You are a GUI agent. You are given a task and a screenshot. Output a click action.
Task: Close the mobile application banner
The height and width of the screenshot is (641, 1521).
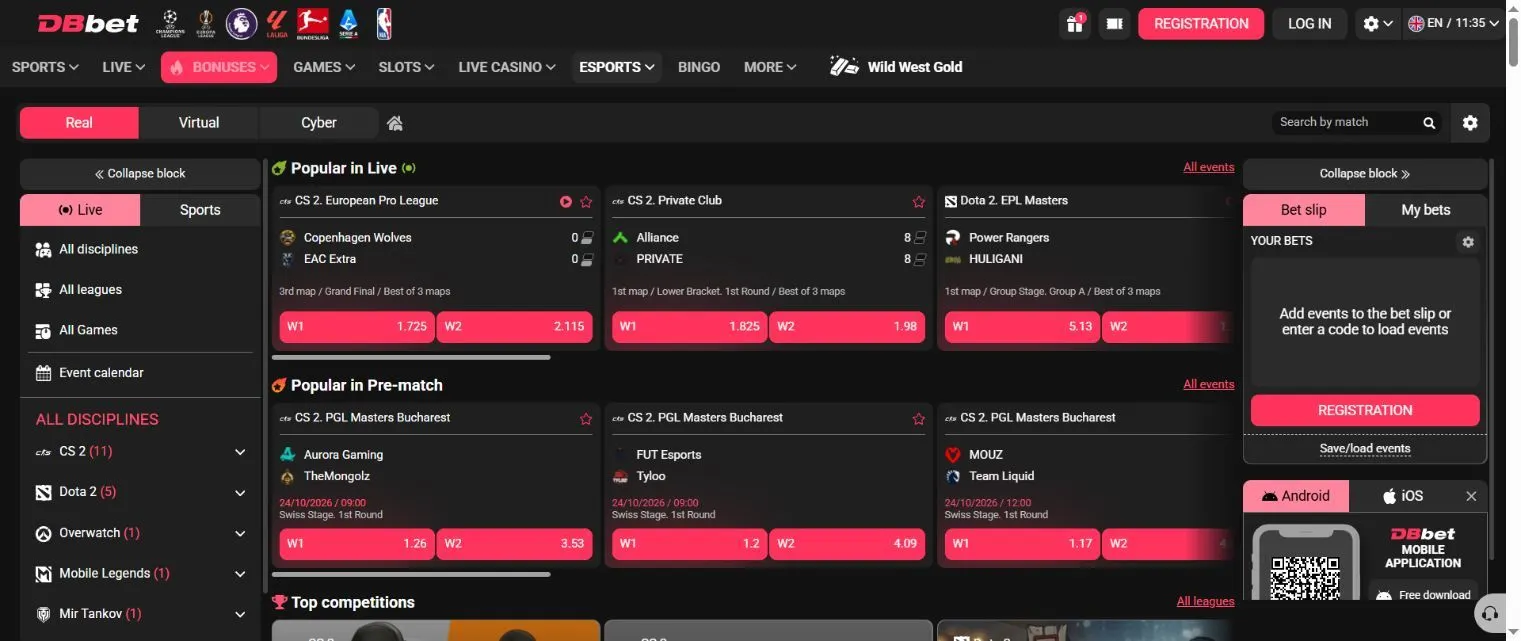coord(1471,496)
